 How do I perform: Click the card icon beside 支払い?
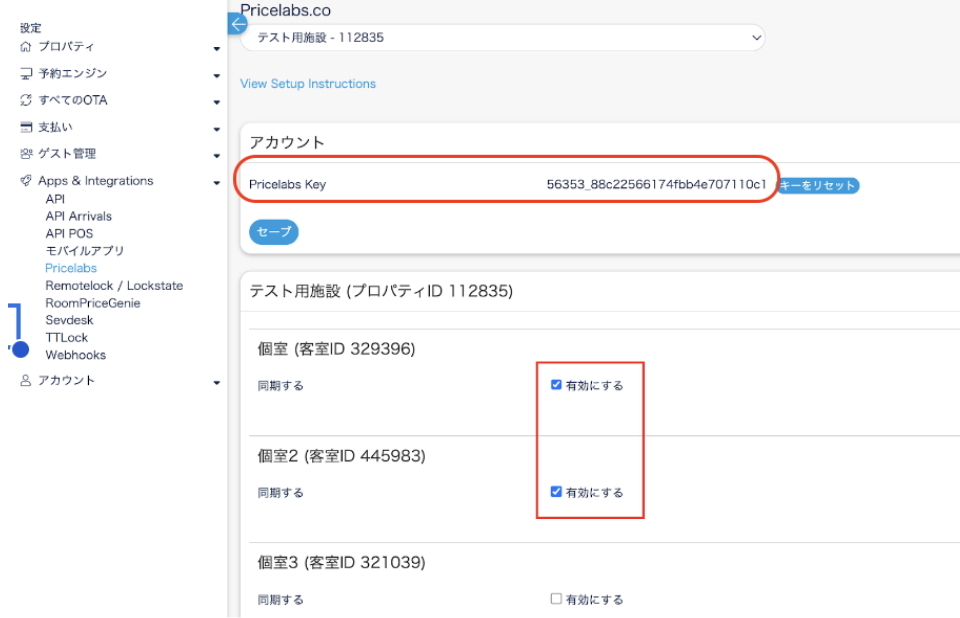coord(26,128)
